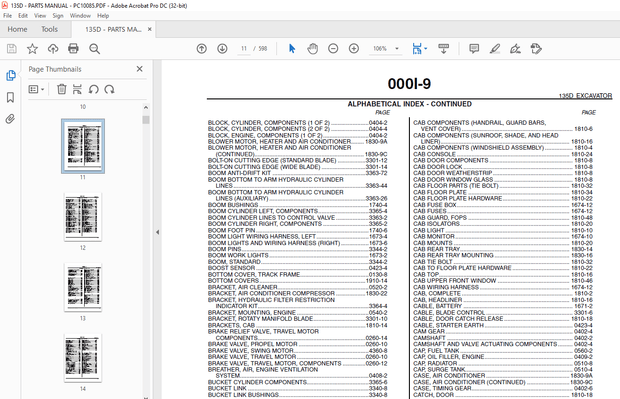This screenshot has height=399, width=620.
Task: Click the Save file icon
Action: 12,49
